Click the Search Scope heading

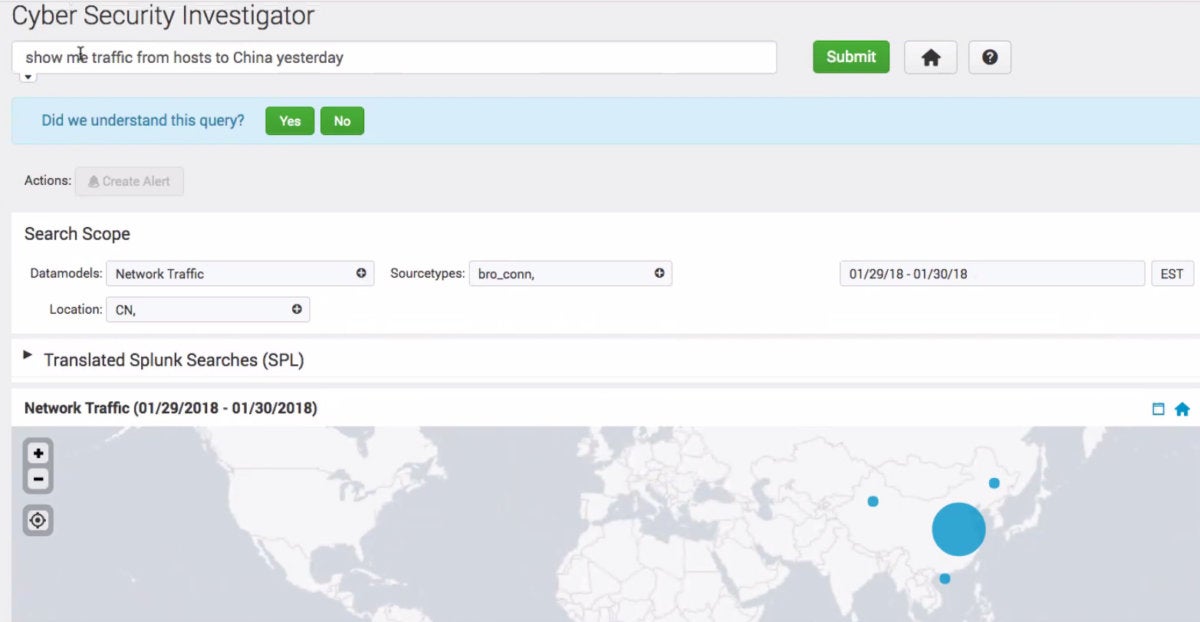[x=77, y=234]
